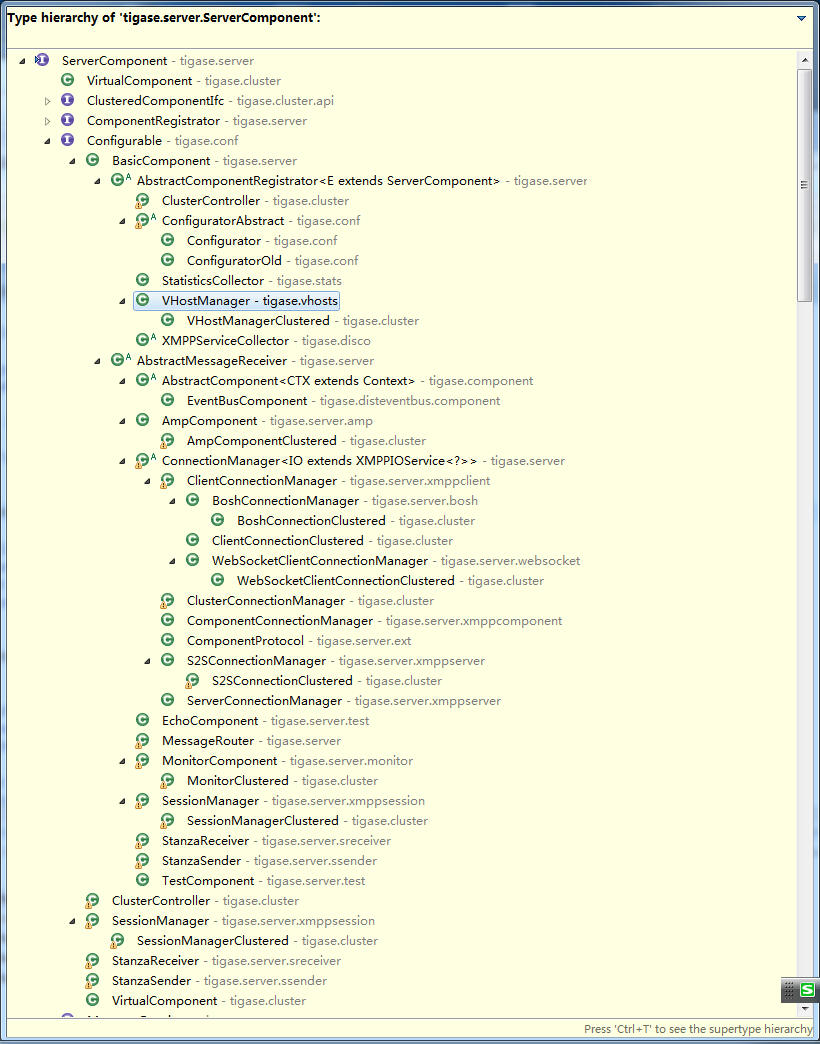Collapse the ConnectionManager subtree
The width and height of the screenshot is (820, 1044).
122,461
